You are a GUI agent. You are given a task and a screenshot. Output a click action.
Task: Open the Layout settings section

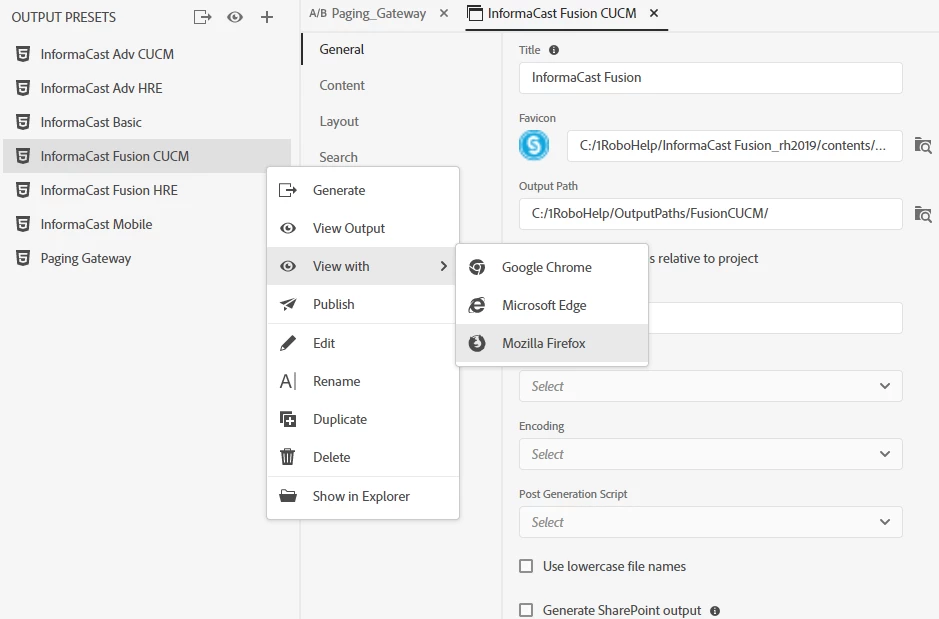coord(339,121)
